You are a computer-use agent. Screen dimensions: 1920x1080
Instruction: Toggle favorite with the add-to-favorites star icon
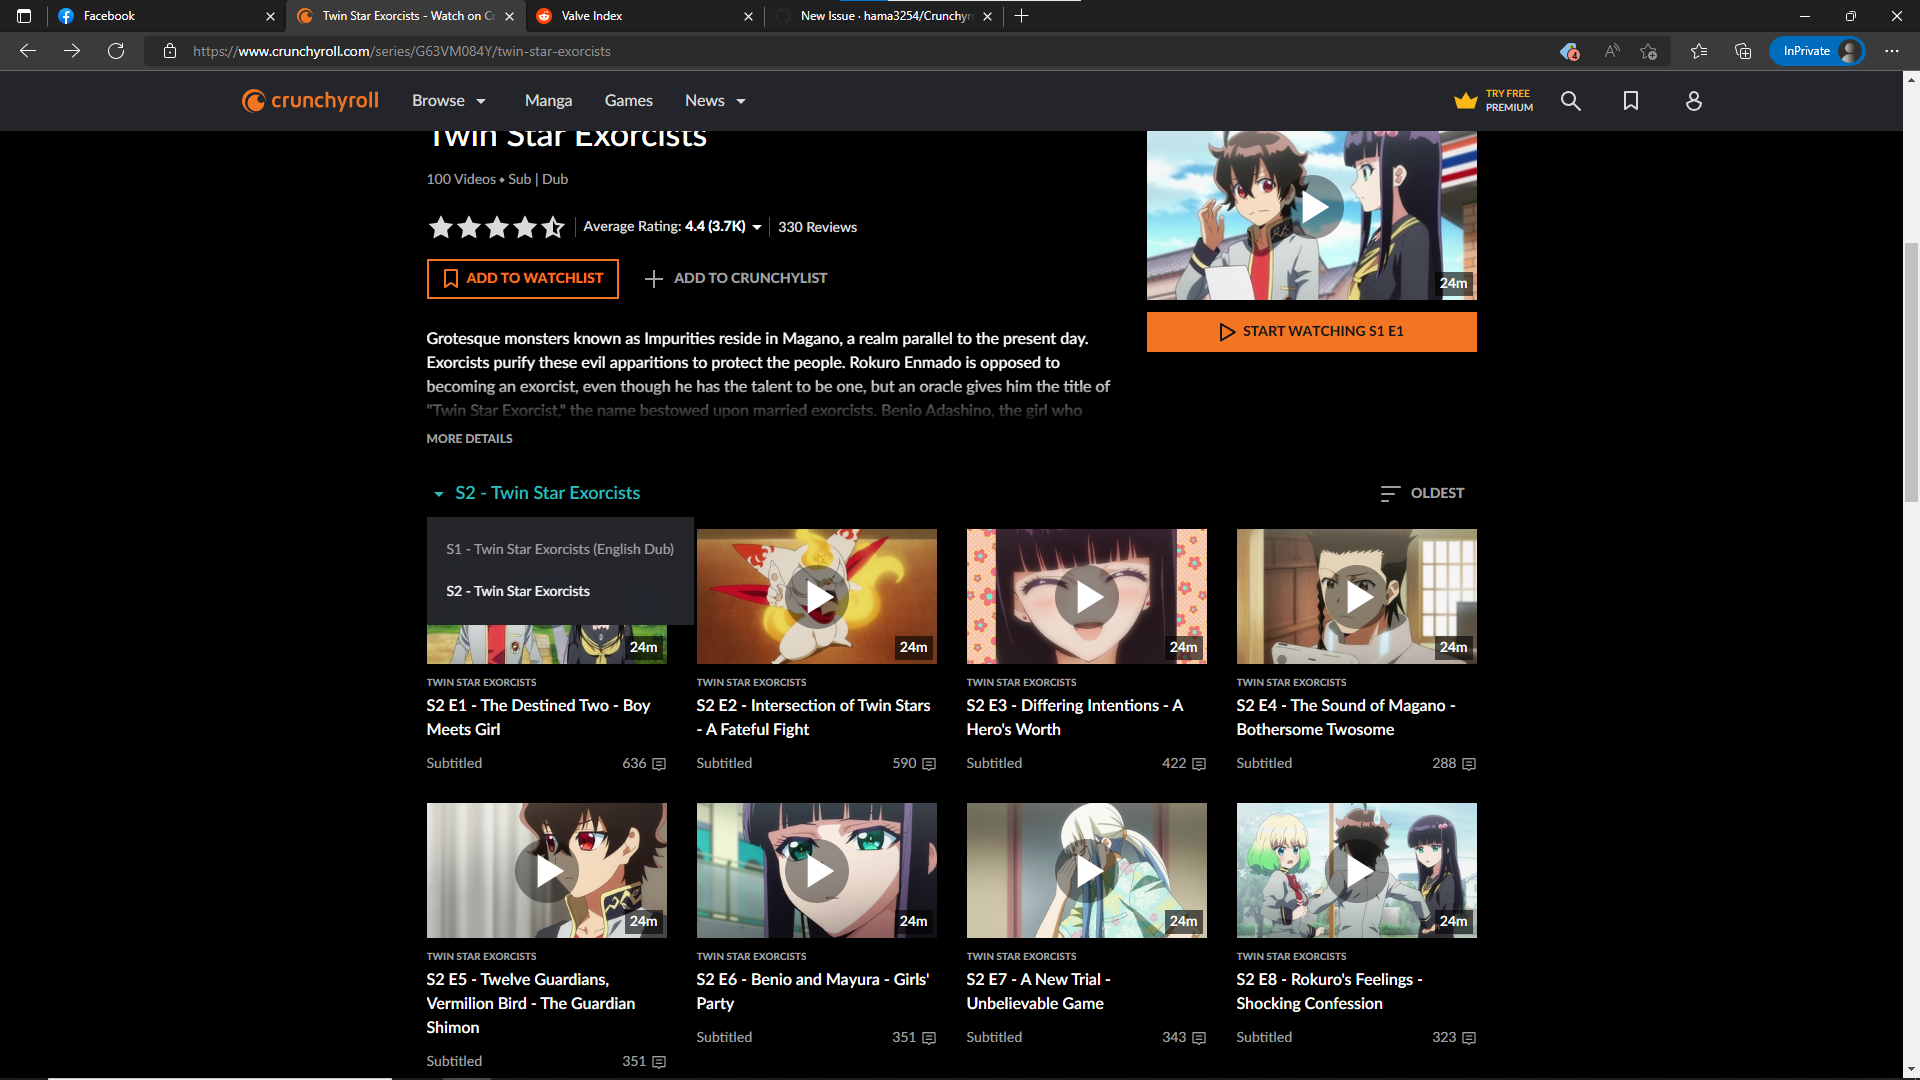(1648, 51)
